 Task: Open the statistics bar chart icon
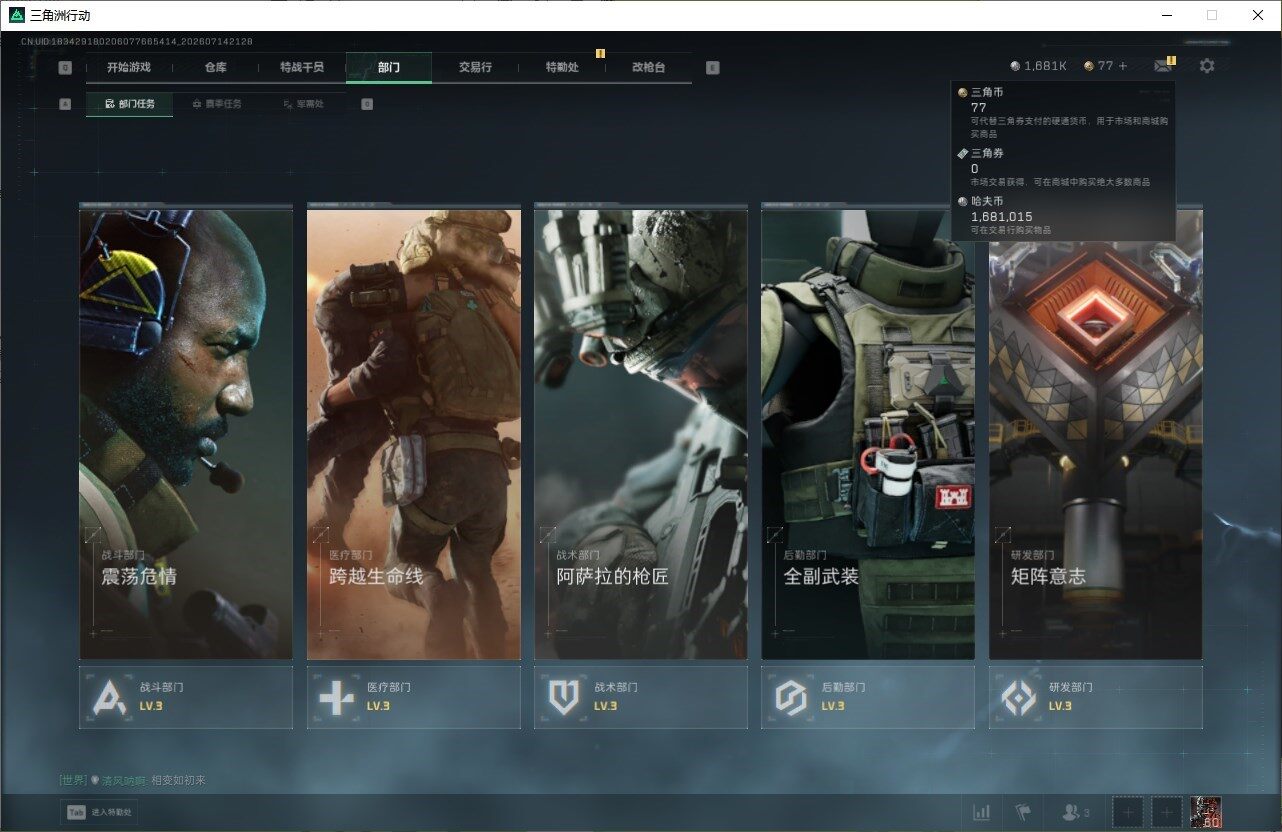982,812
